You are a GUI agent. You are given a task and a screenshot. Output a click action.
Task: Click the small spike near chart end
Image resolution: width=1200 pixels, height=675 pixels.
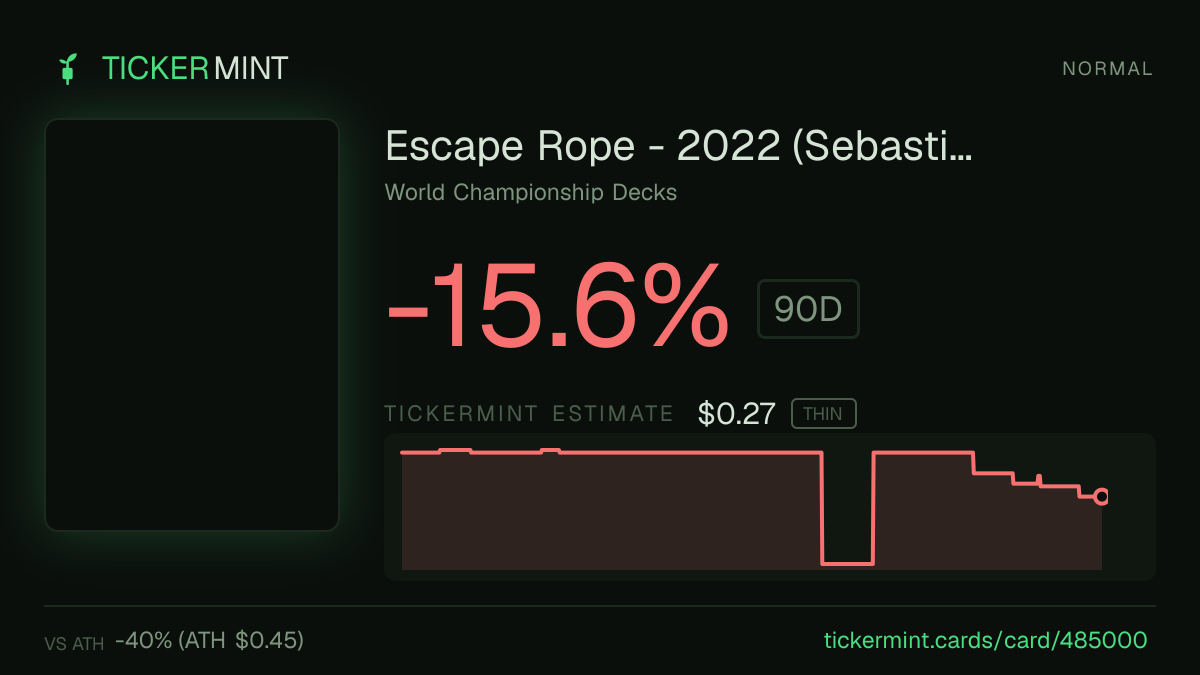point(1039,480)
